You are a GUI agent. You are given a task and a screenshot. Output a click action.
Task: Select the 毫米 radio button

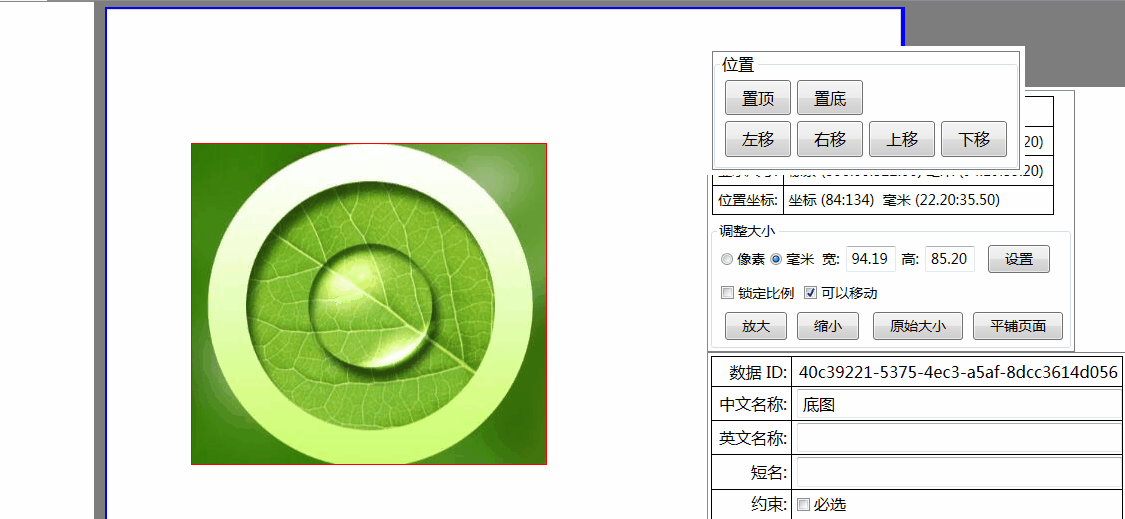point(776,260)
